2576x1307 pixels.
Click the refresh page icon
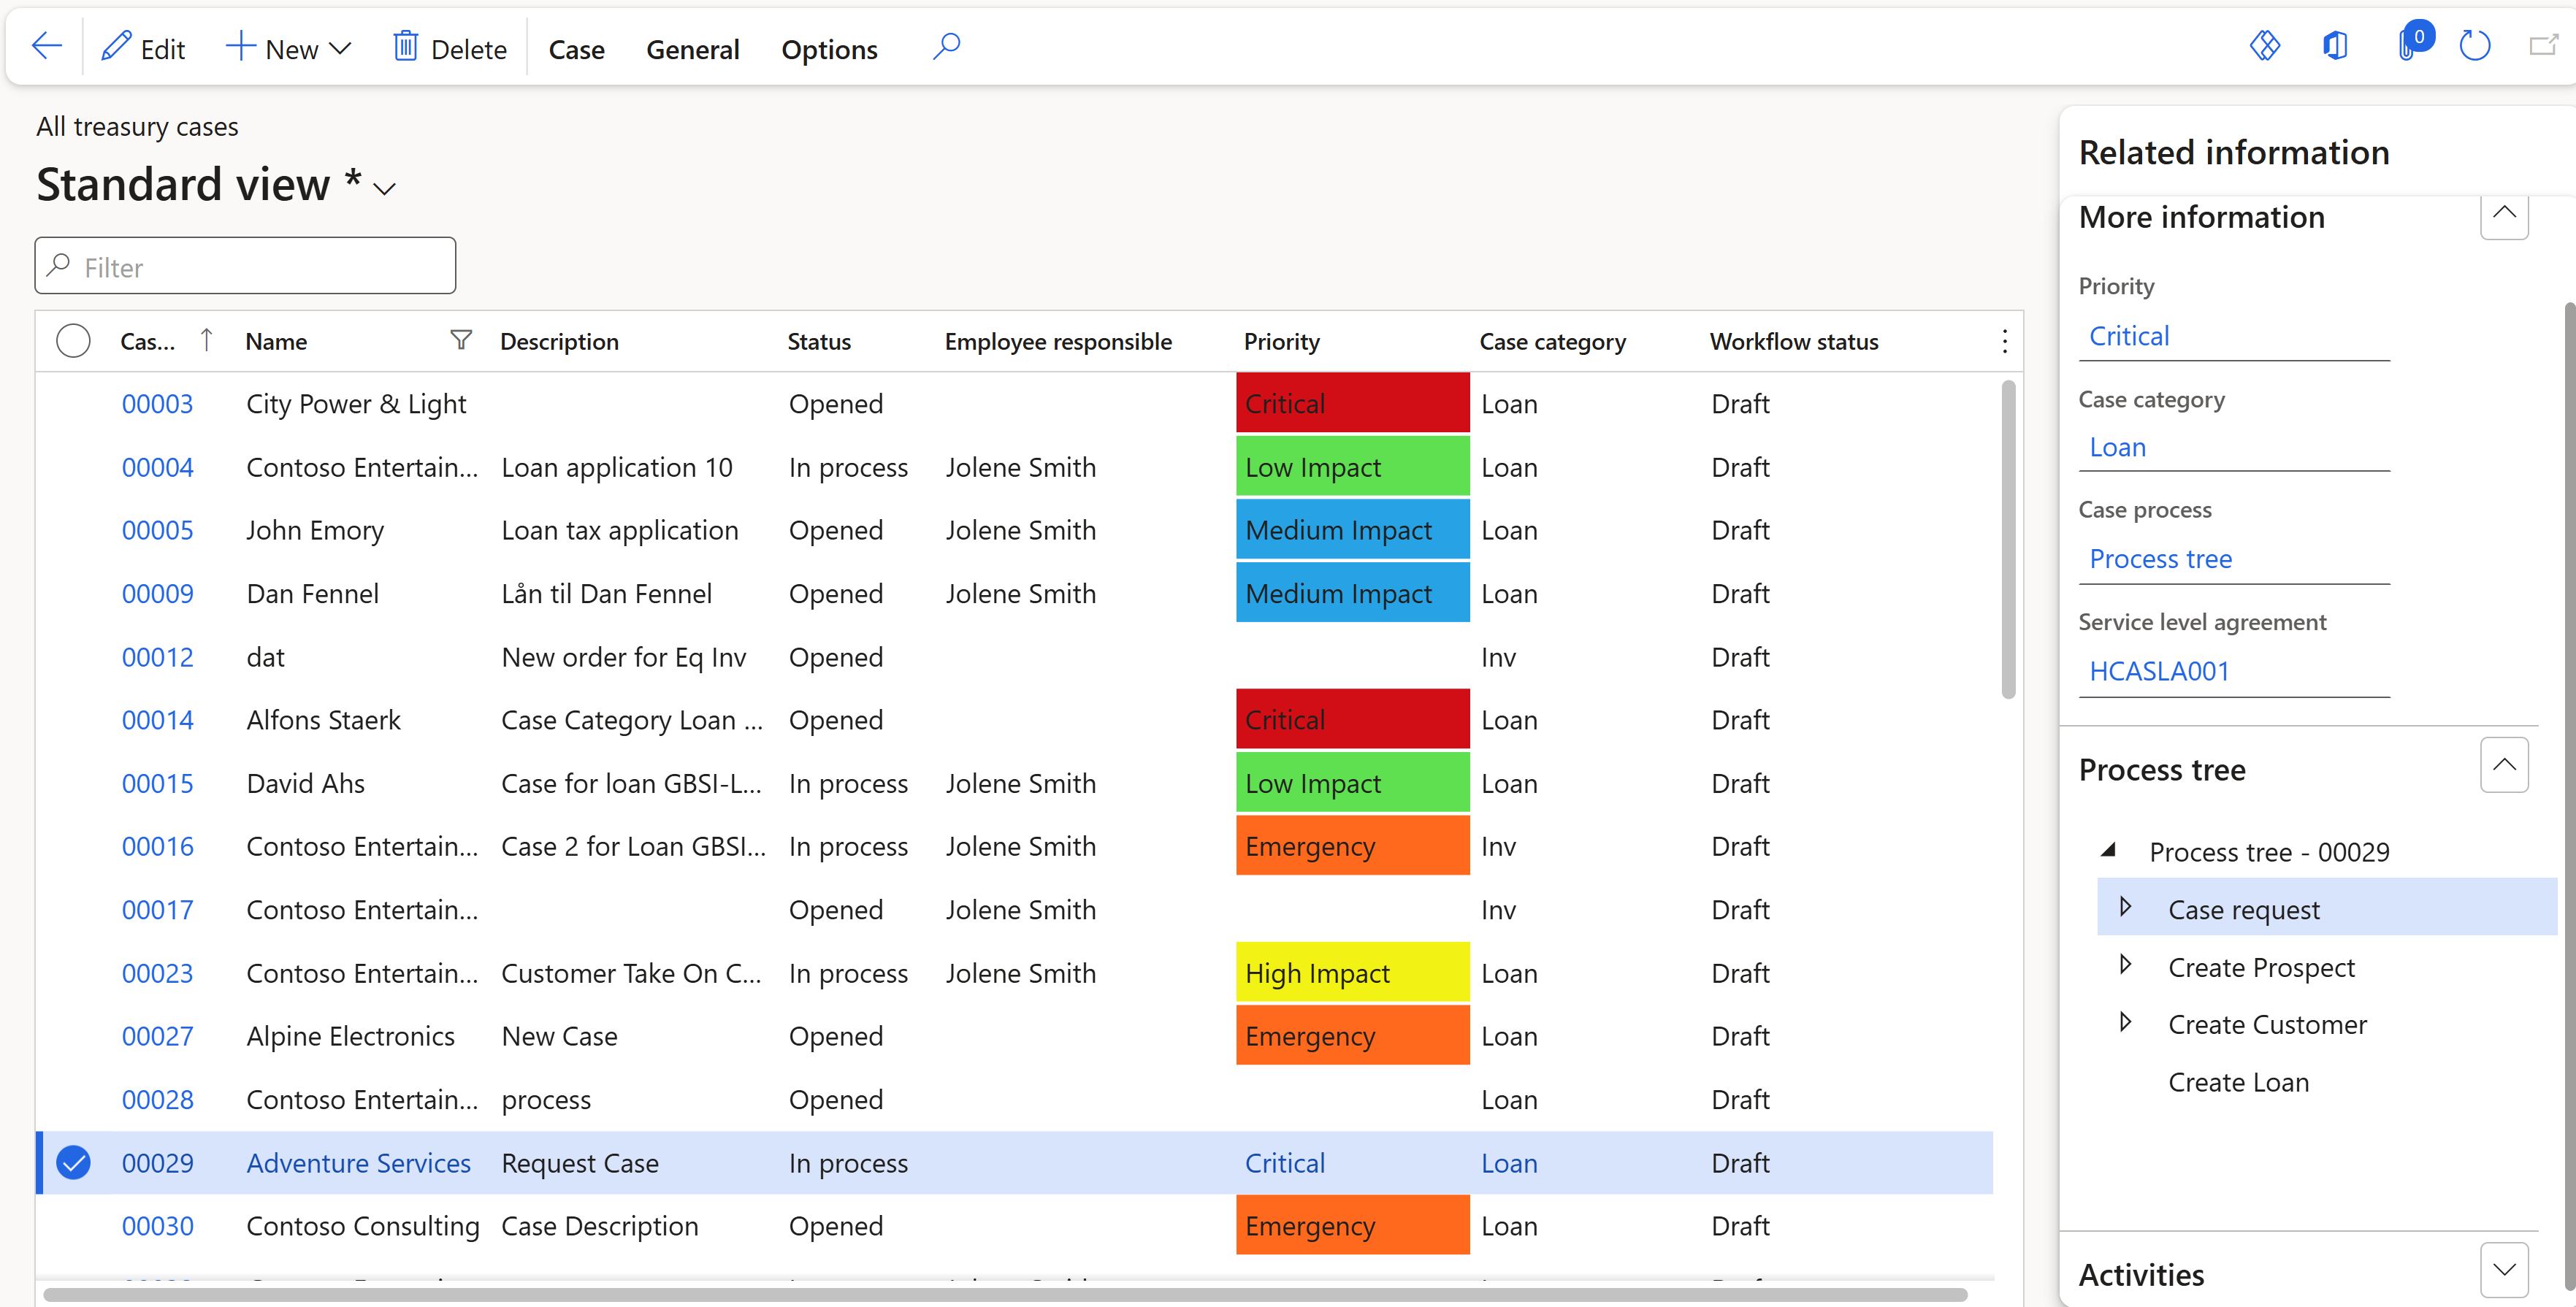[x=2474, y=46]
